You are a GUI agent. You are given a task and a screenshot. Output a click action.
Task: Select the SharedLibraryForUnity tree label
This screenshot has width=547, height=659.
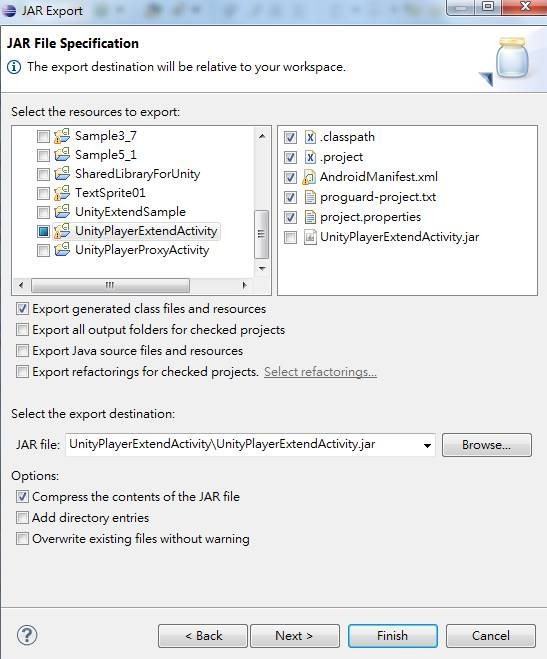pos(137,174)
